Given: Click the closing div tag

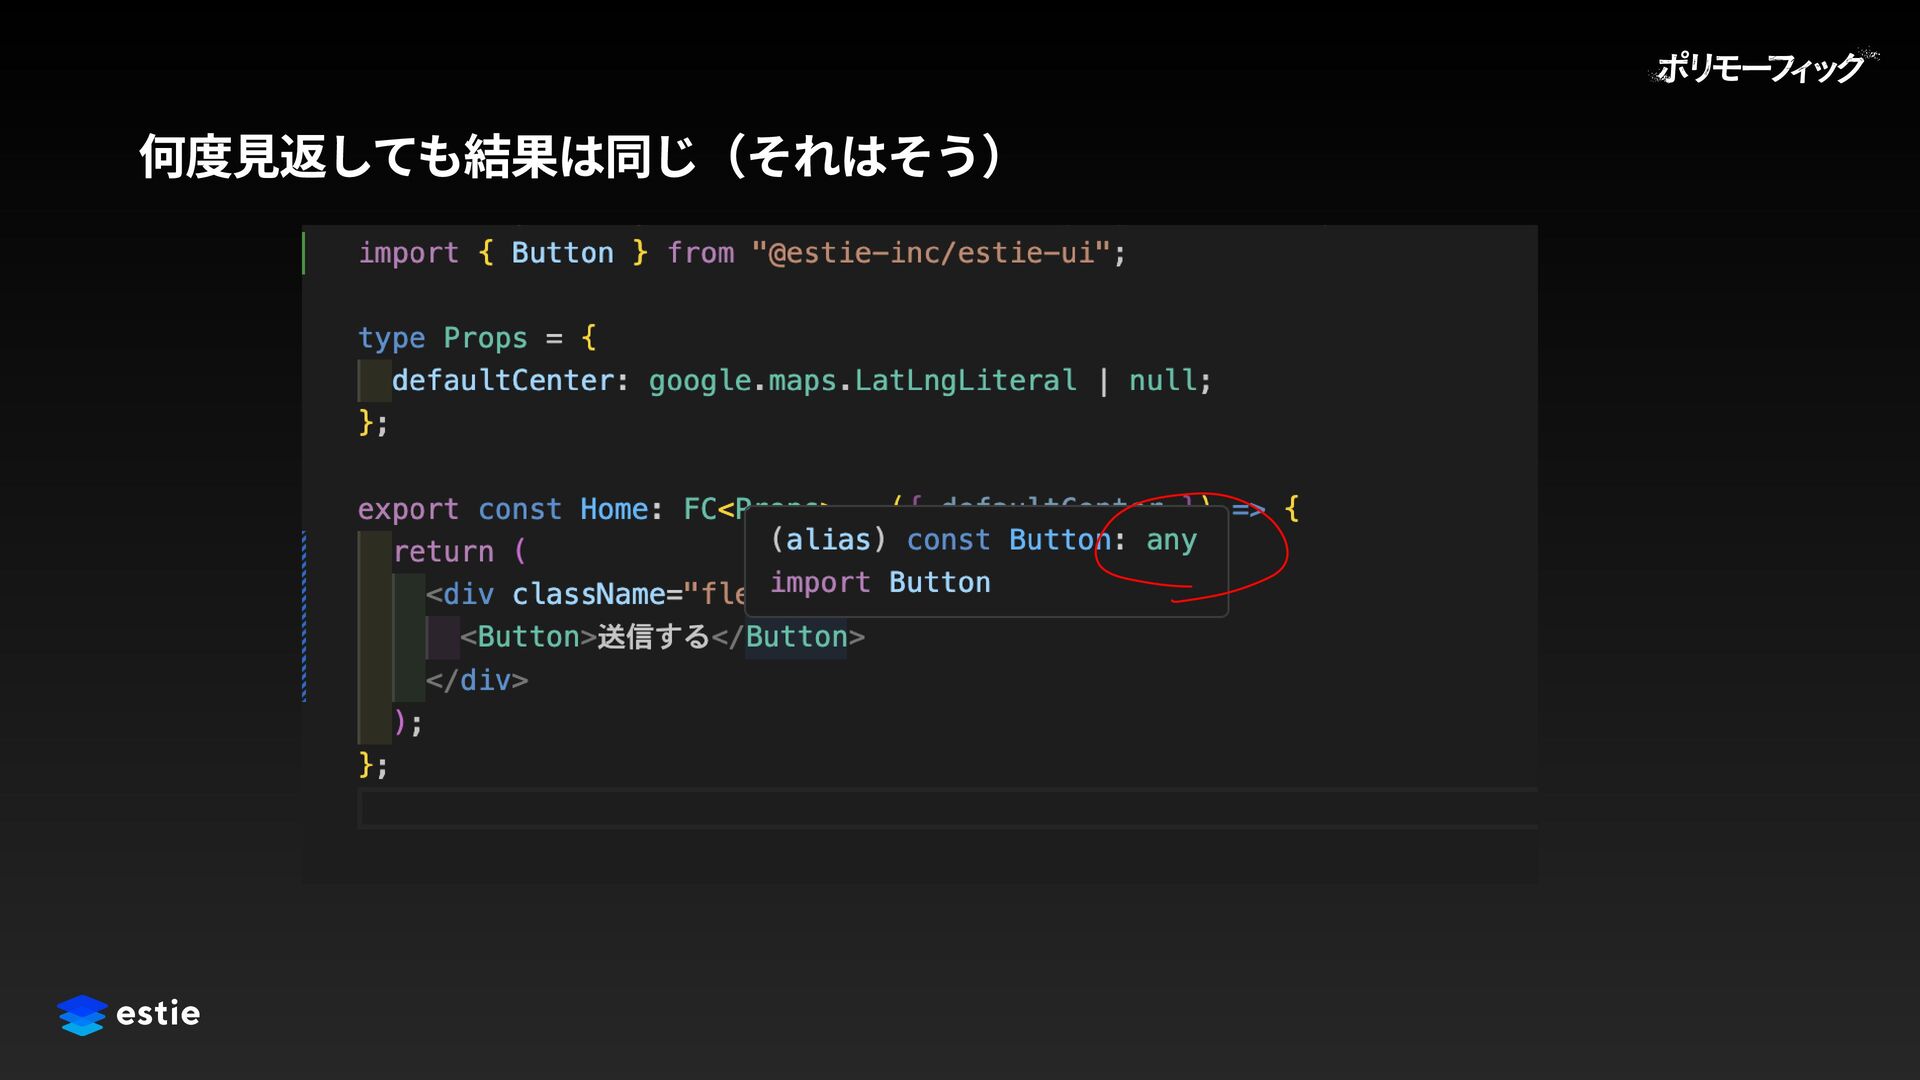Looking at the screenshot, I should 477,680.
